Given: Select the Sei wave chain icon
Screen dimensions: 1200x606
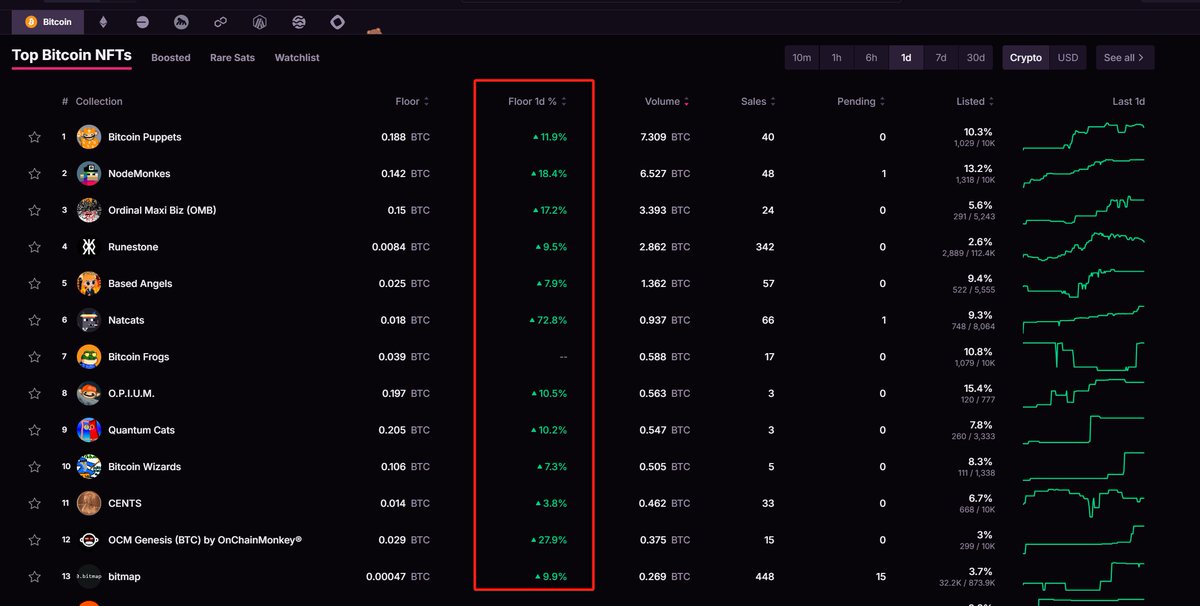Looking at the screenshot, I should 299,21.
